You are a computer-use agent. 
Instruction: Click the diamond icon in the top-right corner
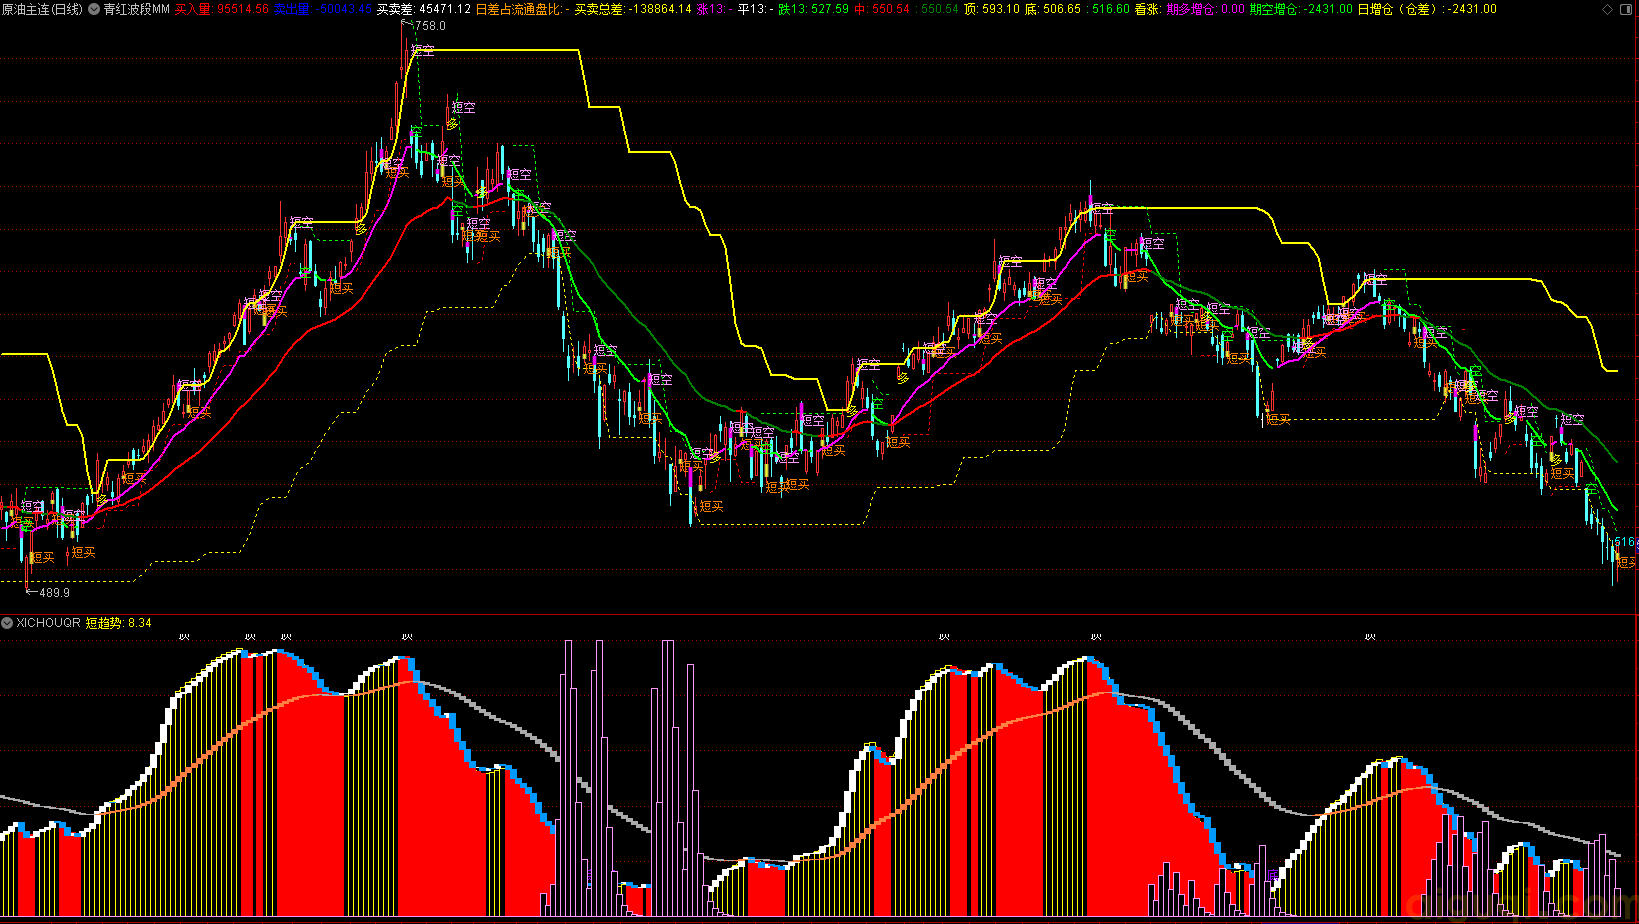click(1608, 9)
